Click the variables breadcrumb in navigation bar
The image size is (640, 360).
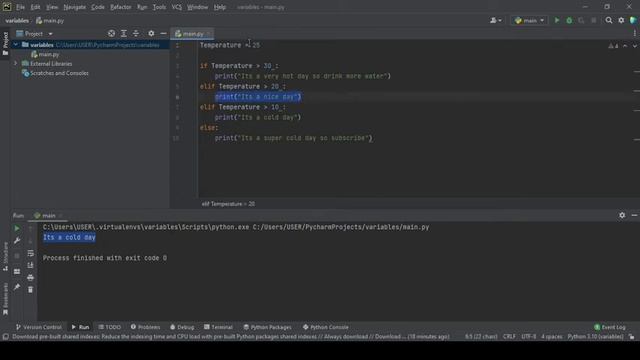pos(17,20)
